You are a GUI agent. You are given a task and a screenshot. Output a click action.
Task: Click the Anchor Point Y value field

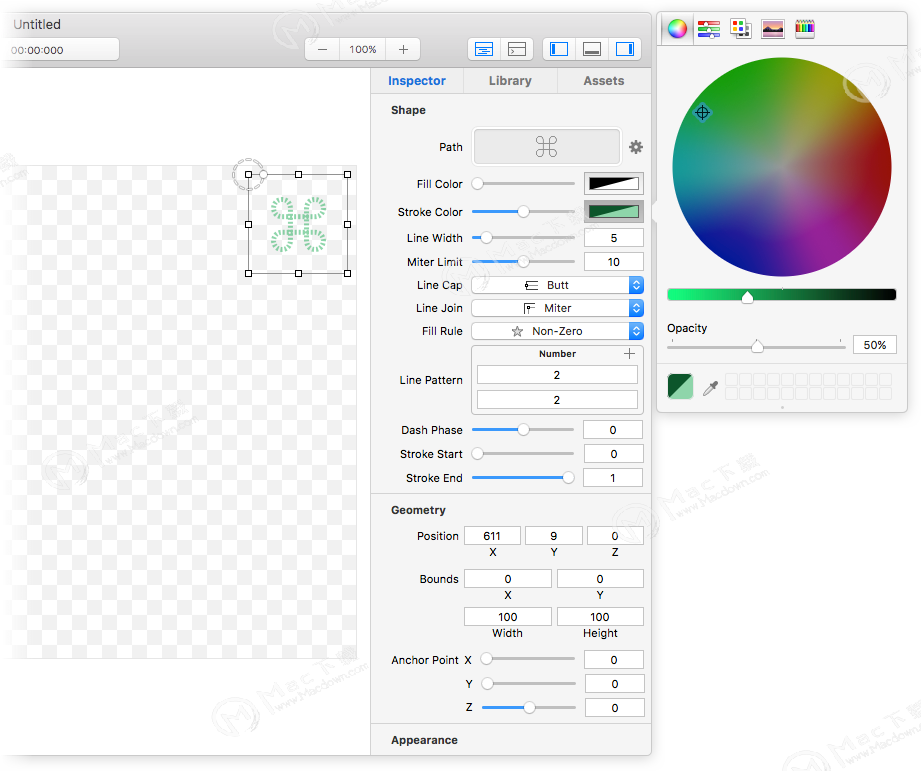point(614,684)
